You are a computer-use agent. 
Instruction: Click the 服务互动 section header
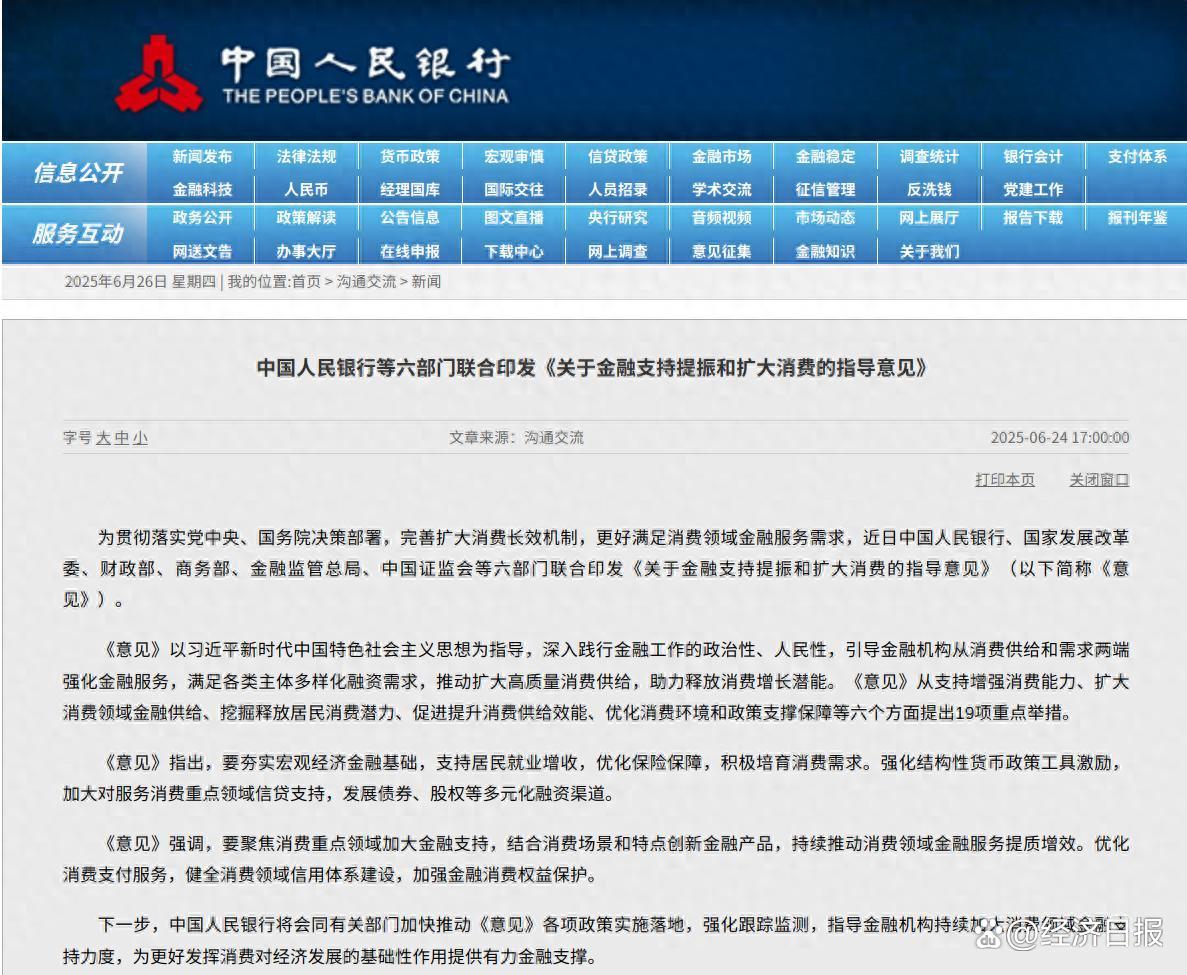[77, 234]
